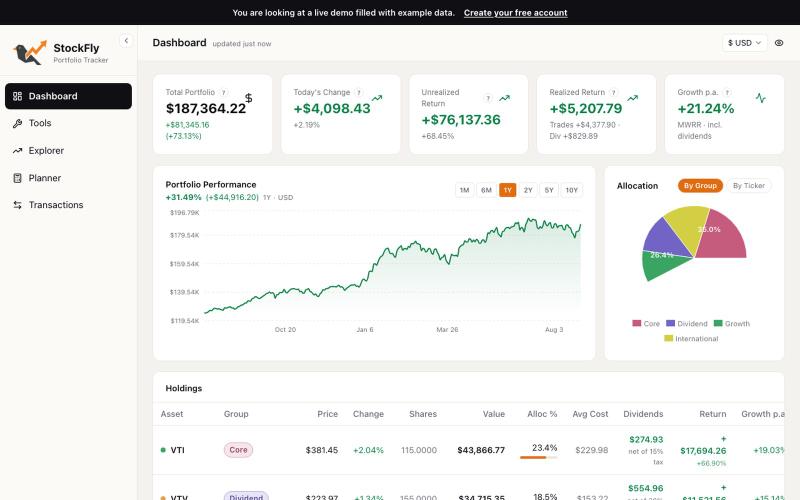Sort holdings by Price column header
The width and height of the screenshot is (800, 500).
click(x=327, y=414)
